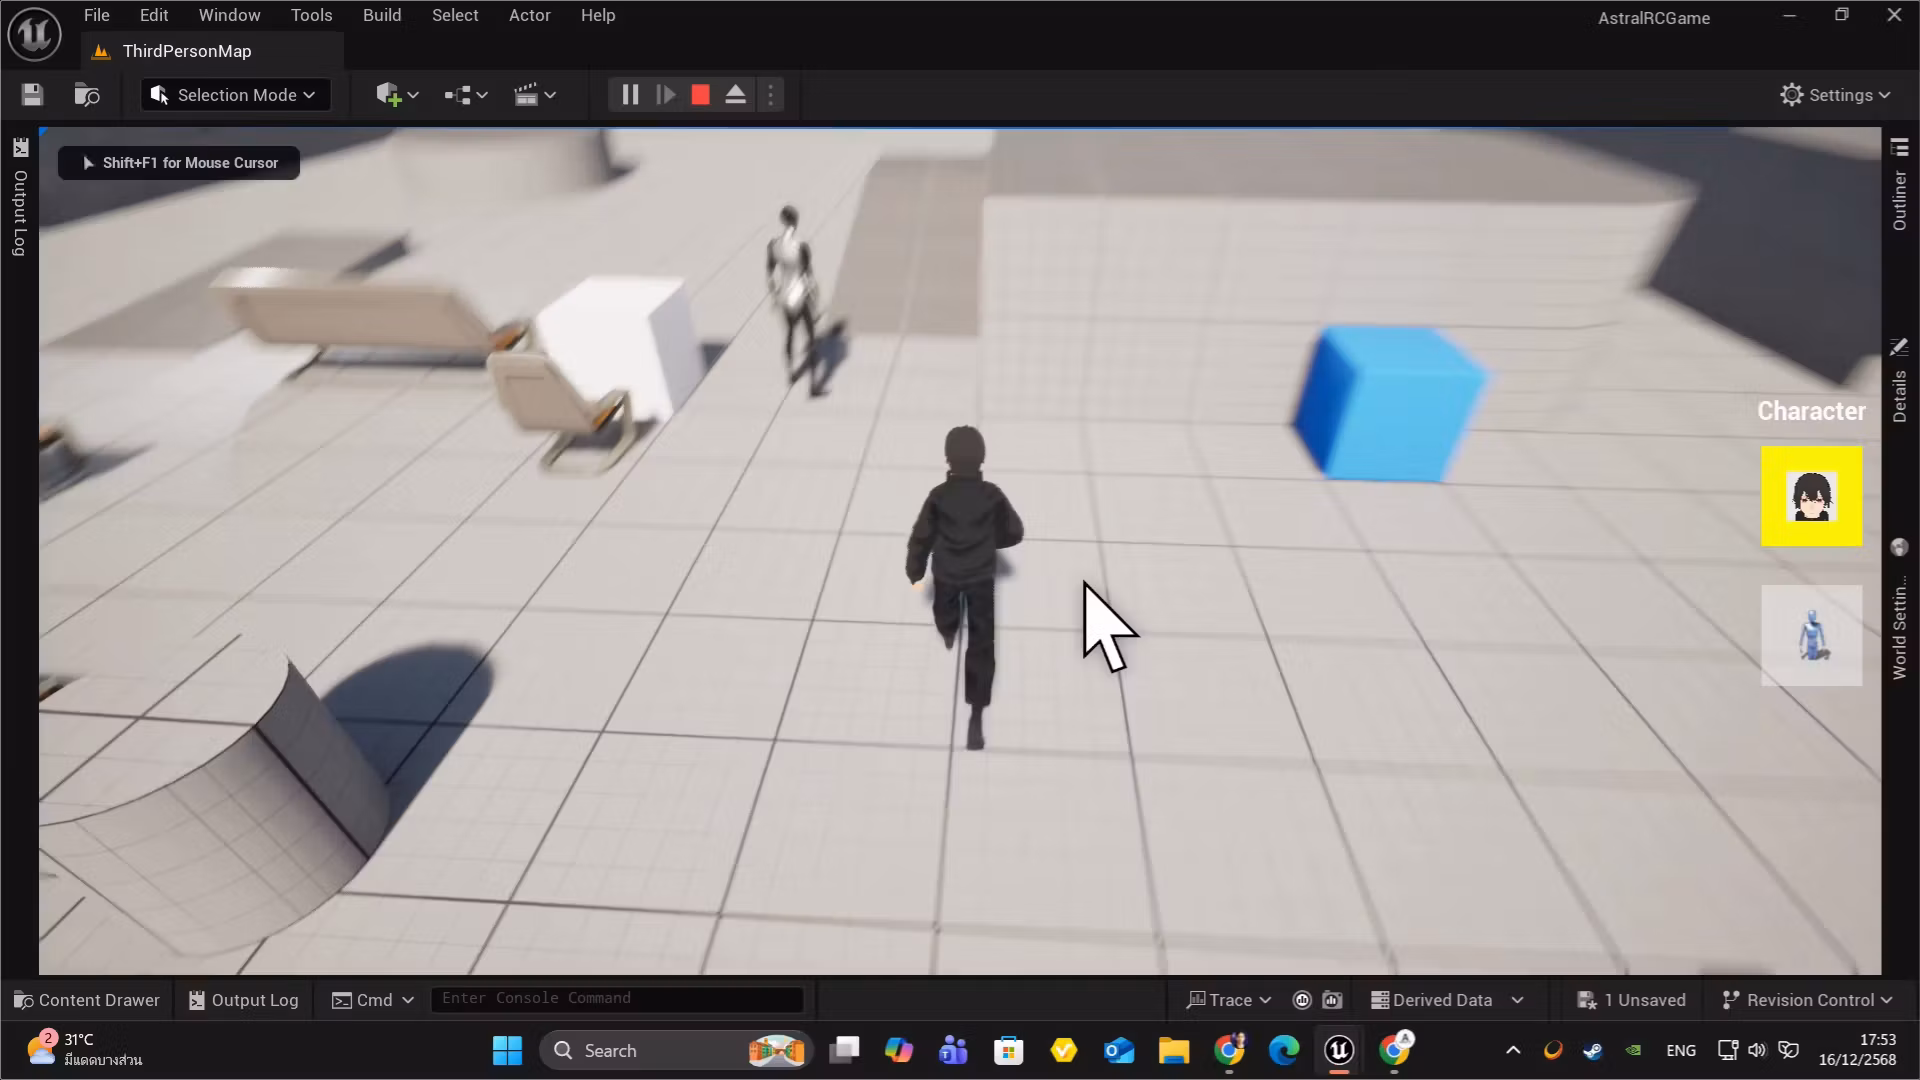Open the Blueprints toolbar menu

463,94
